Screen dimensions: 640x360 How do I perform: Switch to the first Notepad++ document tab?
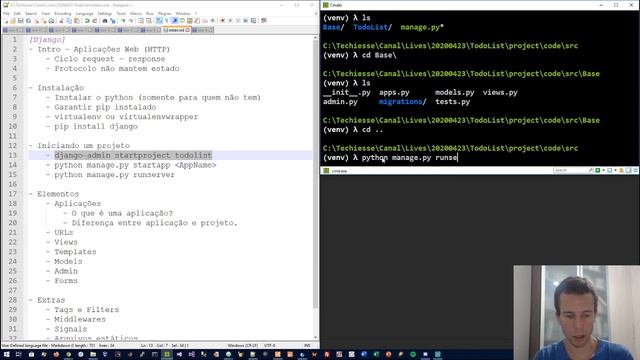pyautogui.click(x=14, y=30)
